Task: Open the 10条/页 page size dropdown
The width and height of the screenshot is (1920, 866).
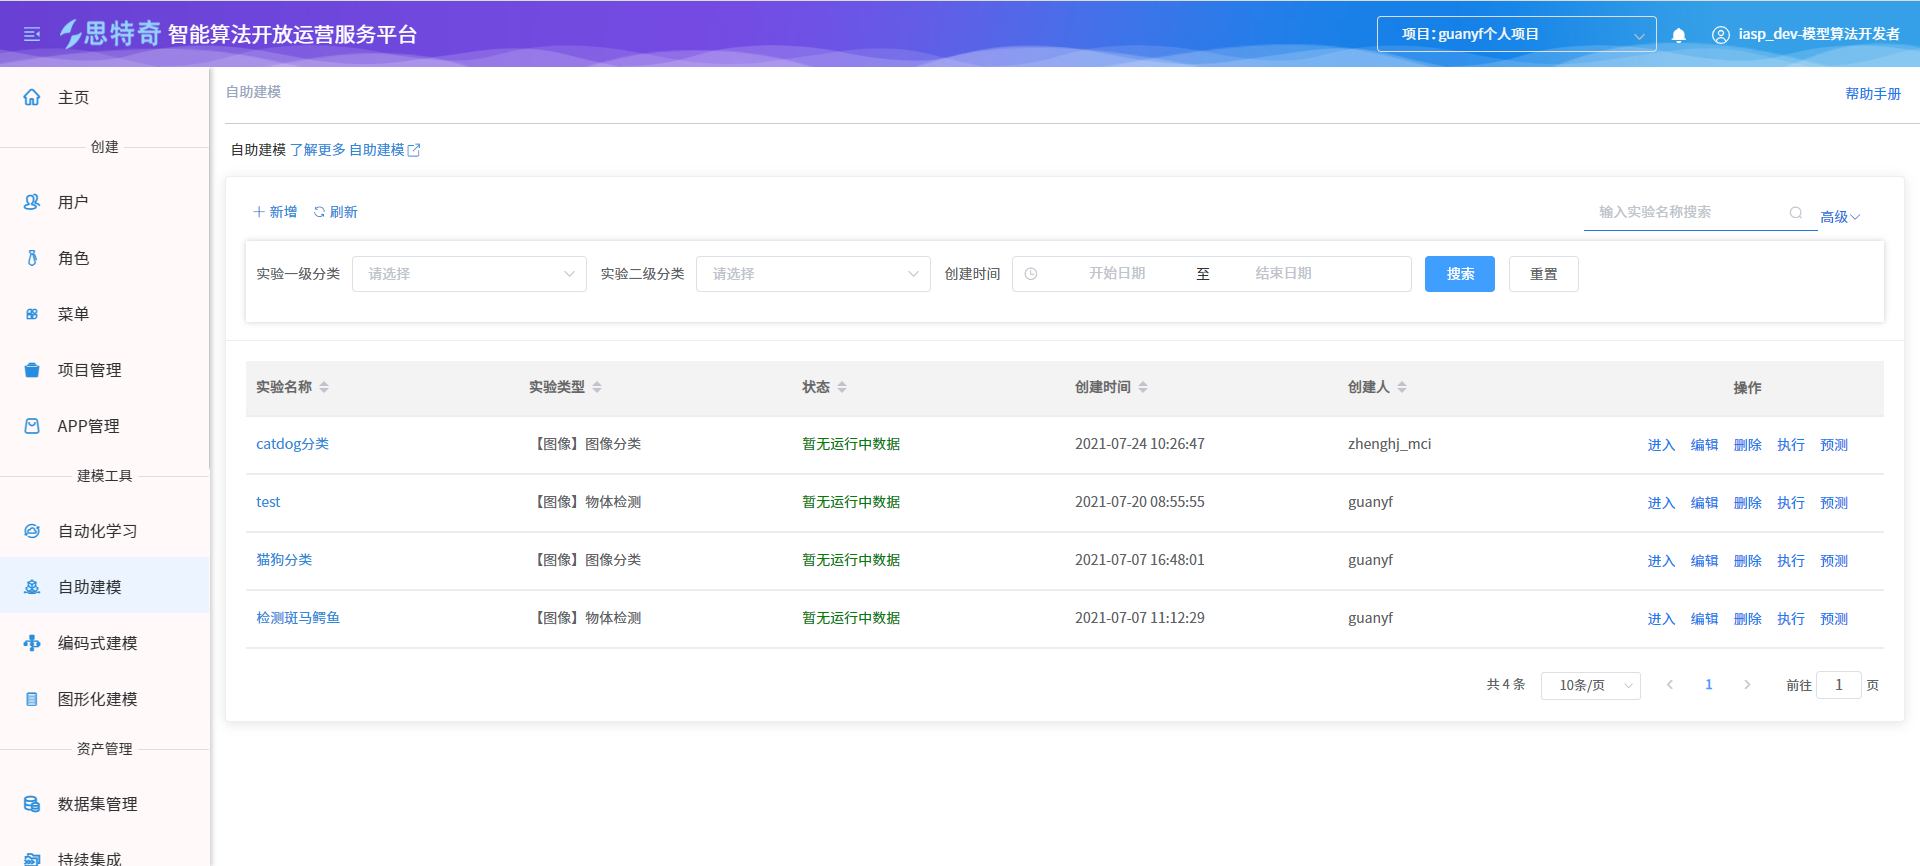Action: pyautogui.click(x=1591, y=685)
